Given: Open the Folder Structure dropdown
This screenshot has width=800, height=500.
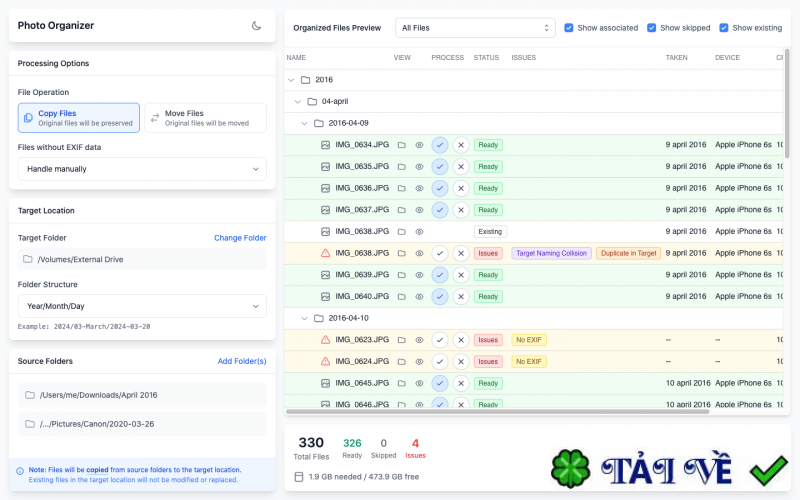Looking at the screenshot, I should click(142, 306).
